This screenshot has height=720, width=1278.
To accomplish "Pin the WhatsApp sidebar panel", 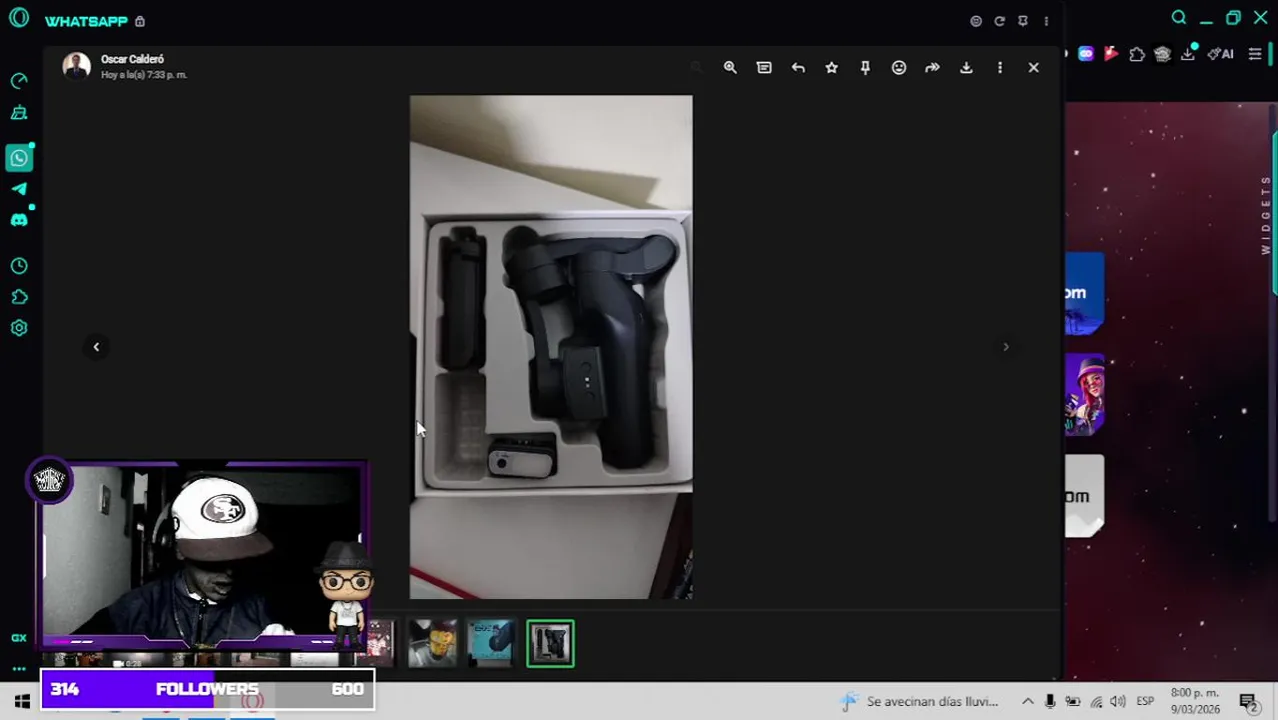I will (x=1022, y=21).
